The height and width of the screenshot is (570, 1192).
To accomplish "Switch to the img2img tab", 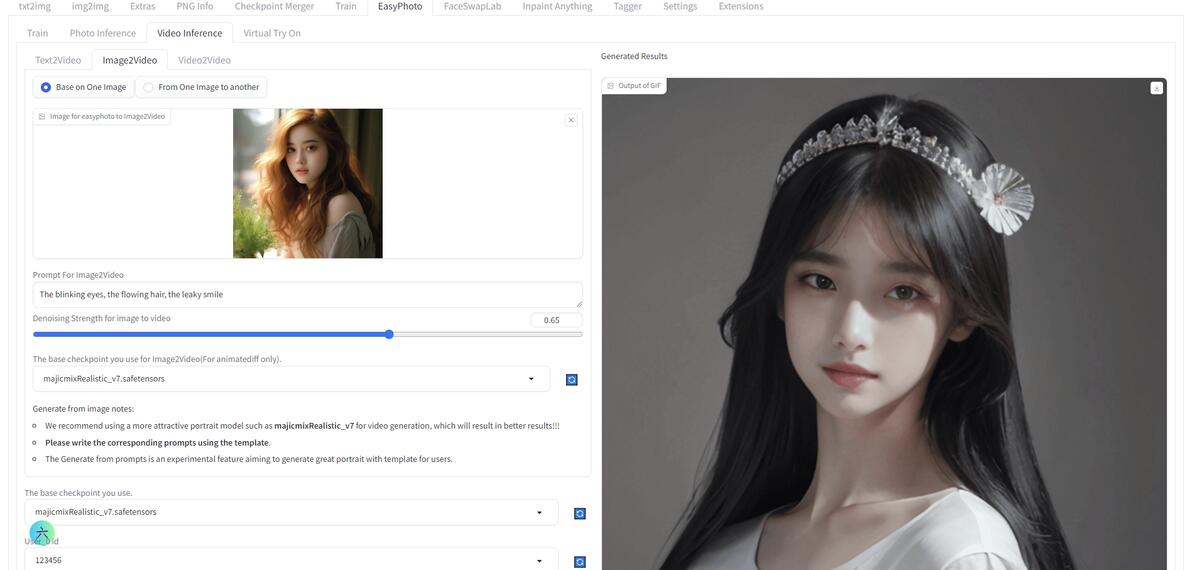I will pos(90,6).
